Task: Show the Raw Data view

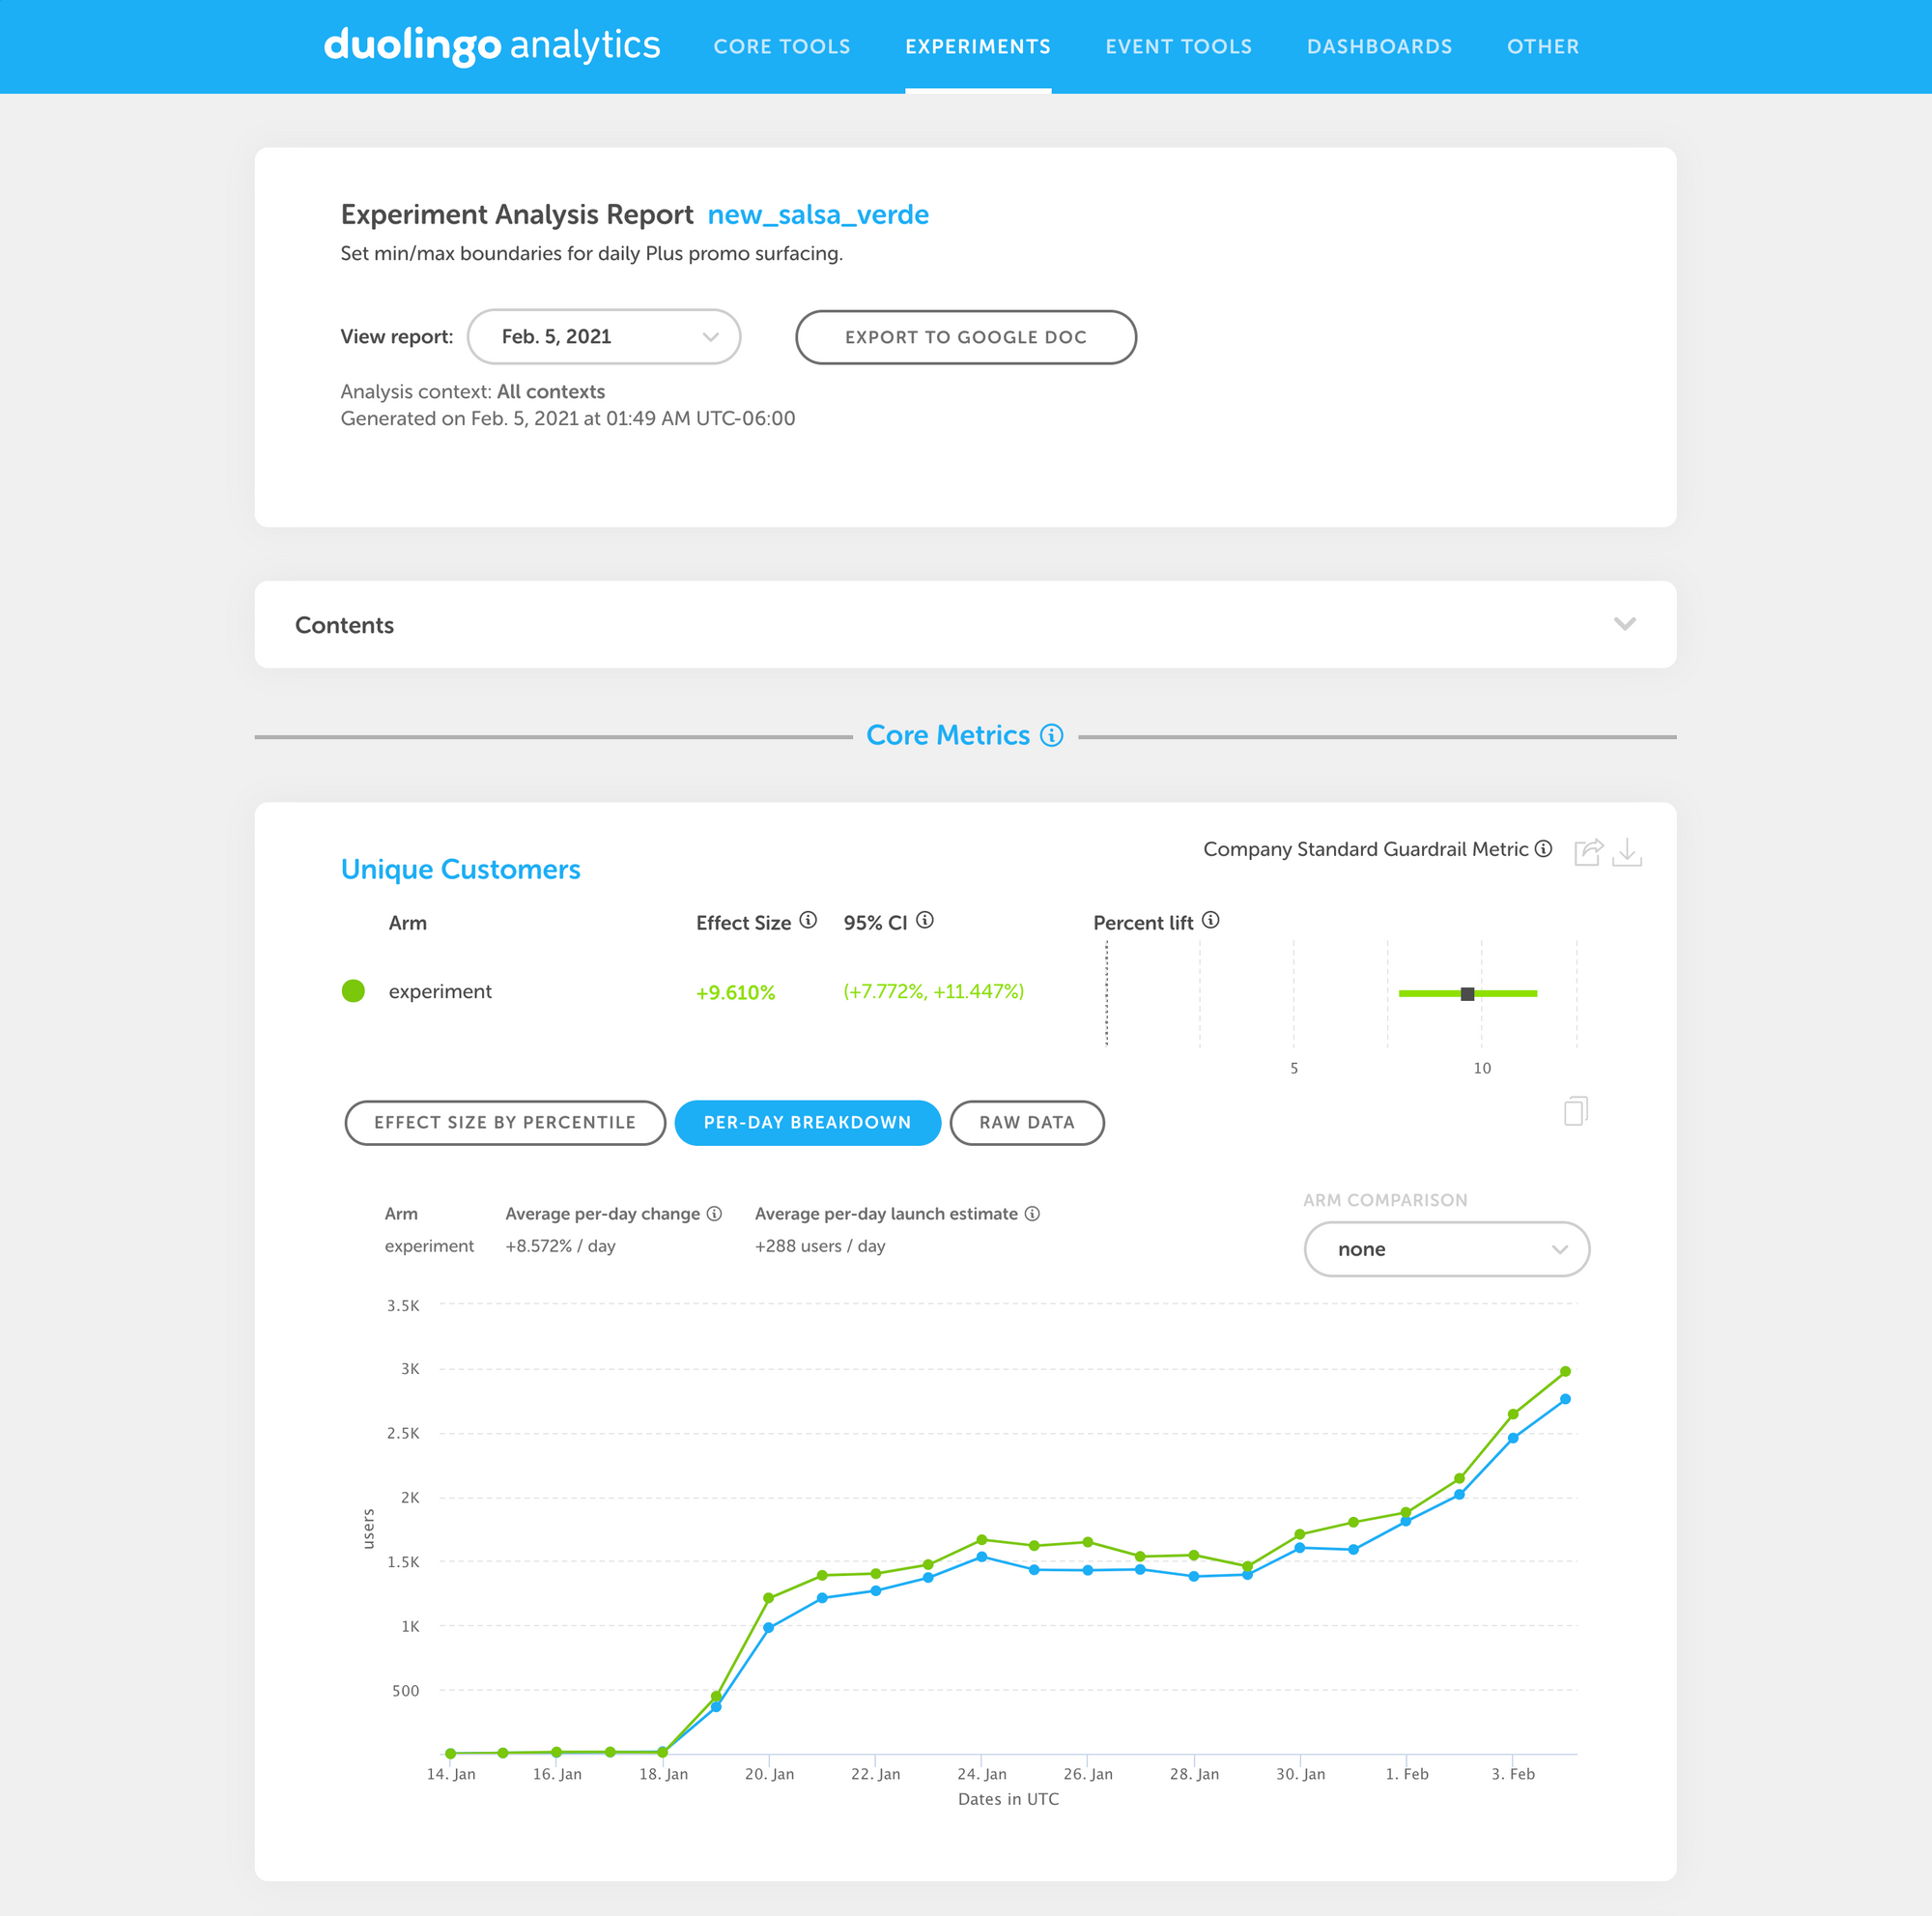Action: [1026, 1122]
